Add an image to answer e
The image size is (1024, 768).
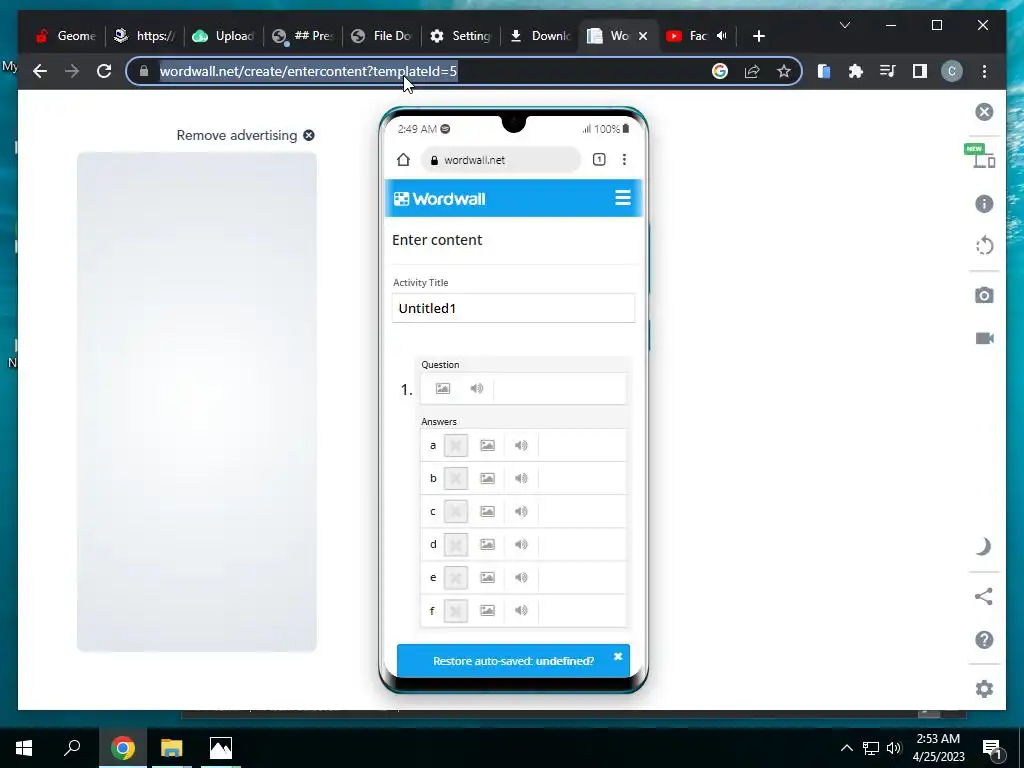487,577
